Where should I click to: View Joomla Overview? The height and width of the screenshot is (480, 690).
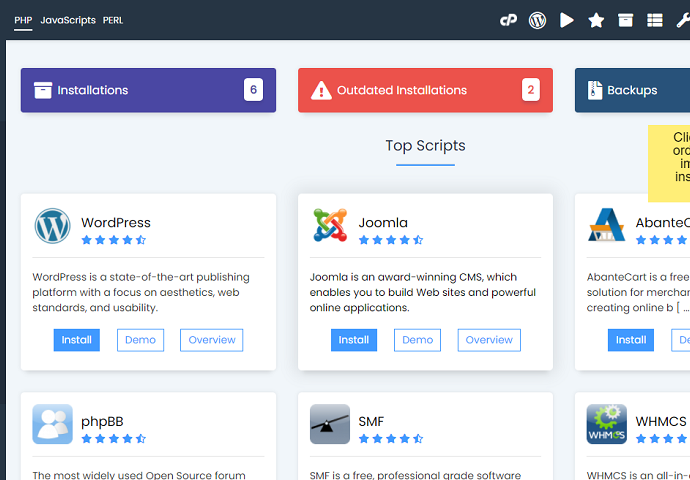point(489,340)
